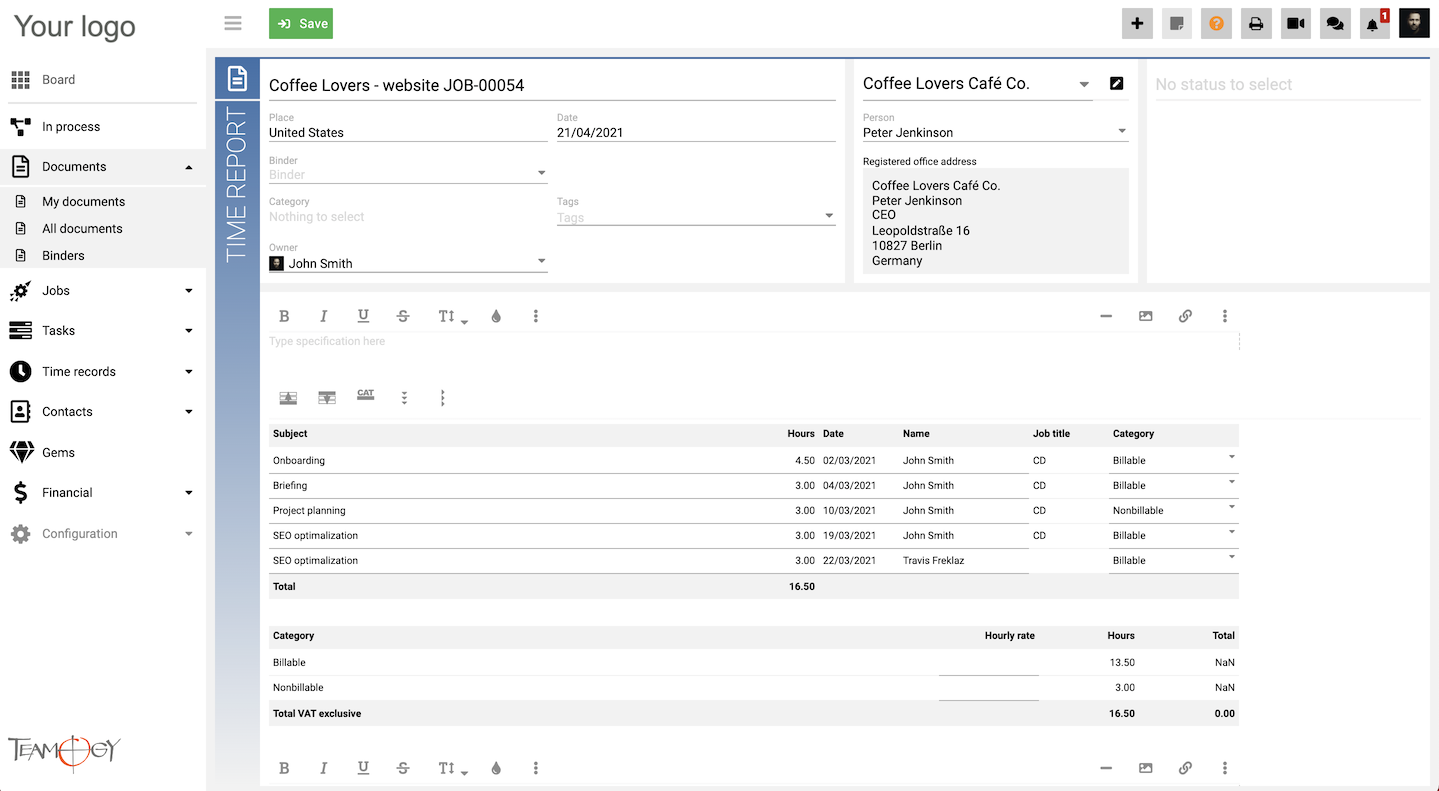This screenshot has width=1439, height=791.
Task: Click the document title field Coffee Lovers - website
Action: (552, 85)
